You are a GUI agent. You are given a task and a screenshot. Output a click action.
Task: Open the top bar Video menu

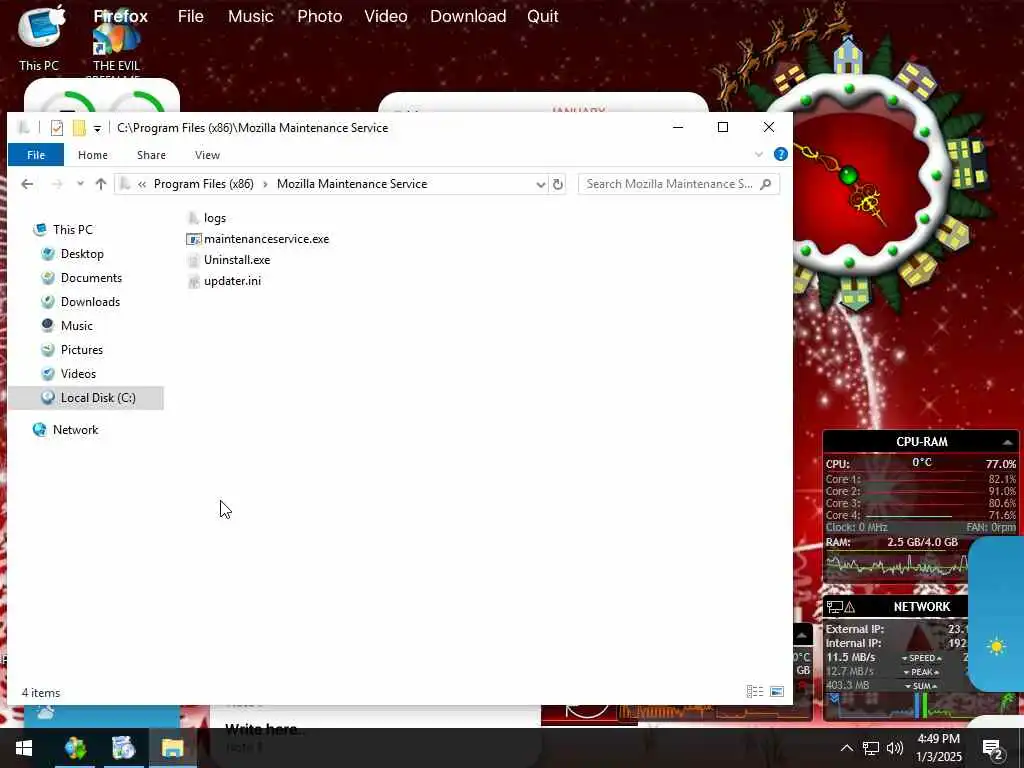pyautogui.click(x=385, y=16)
